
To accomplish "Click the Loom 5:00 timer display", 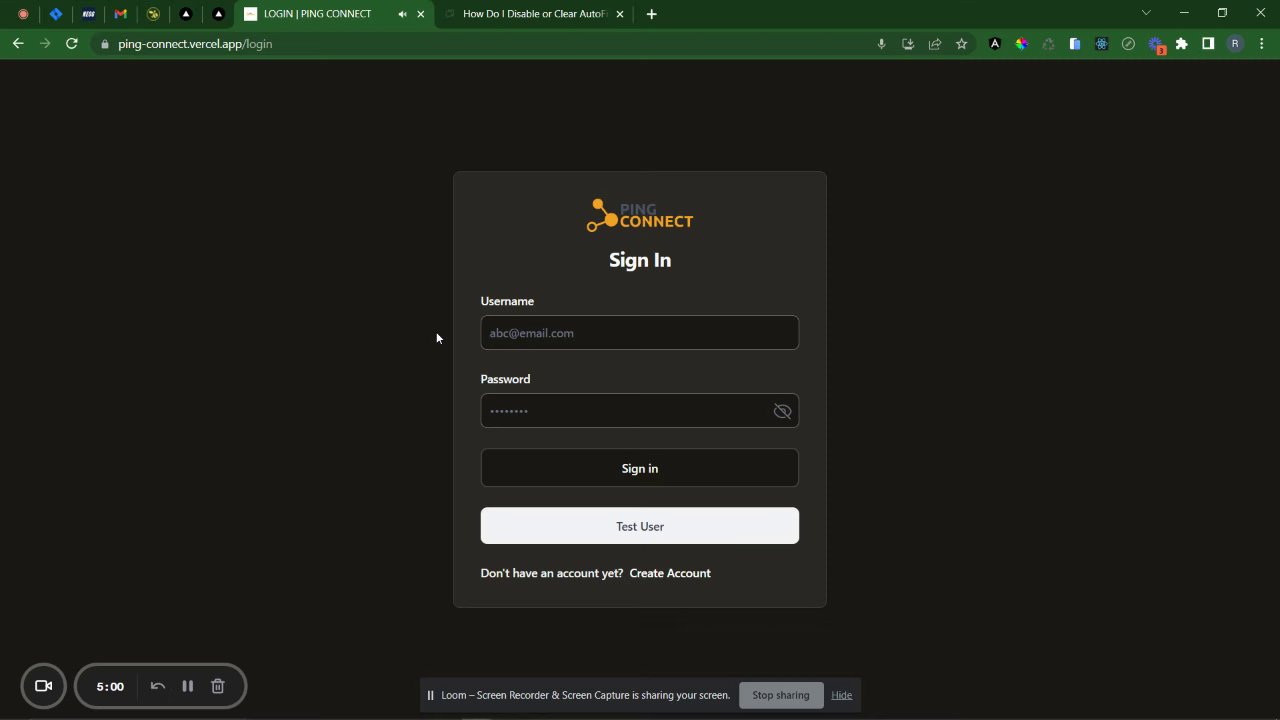I will pos(110,686).
